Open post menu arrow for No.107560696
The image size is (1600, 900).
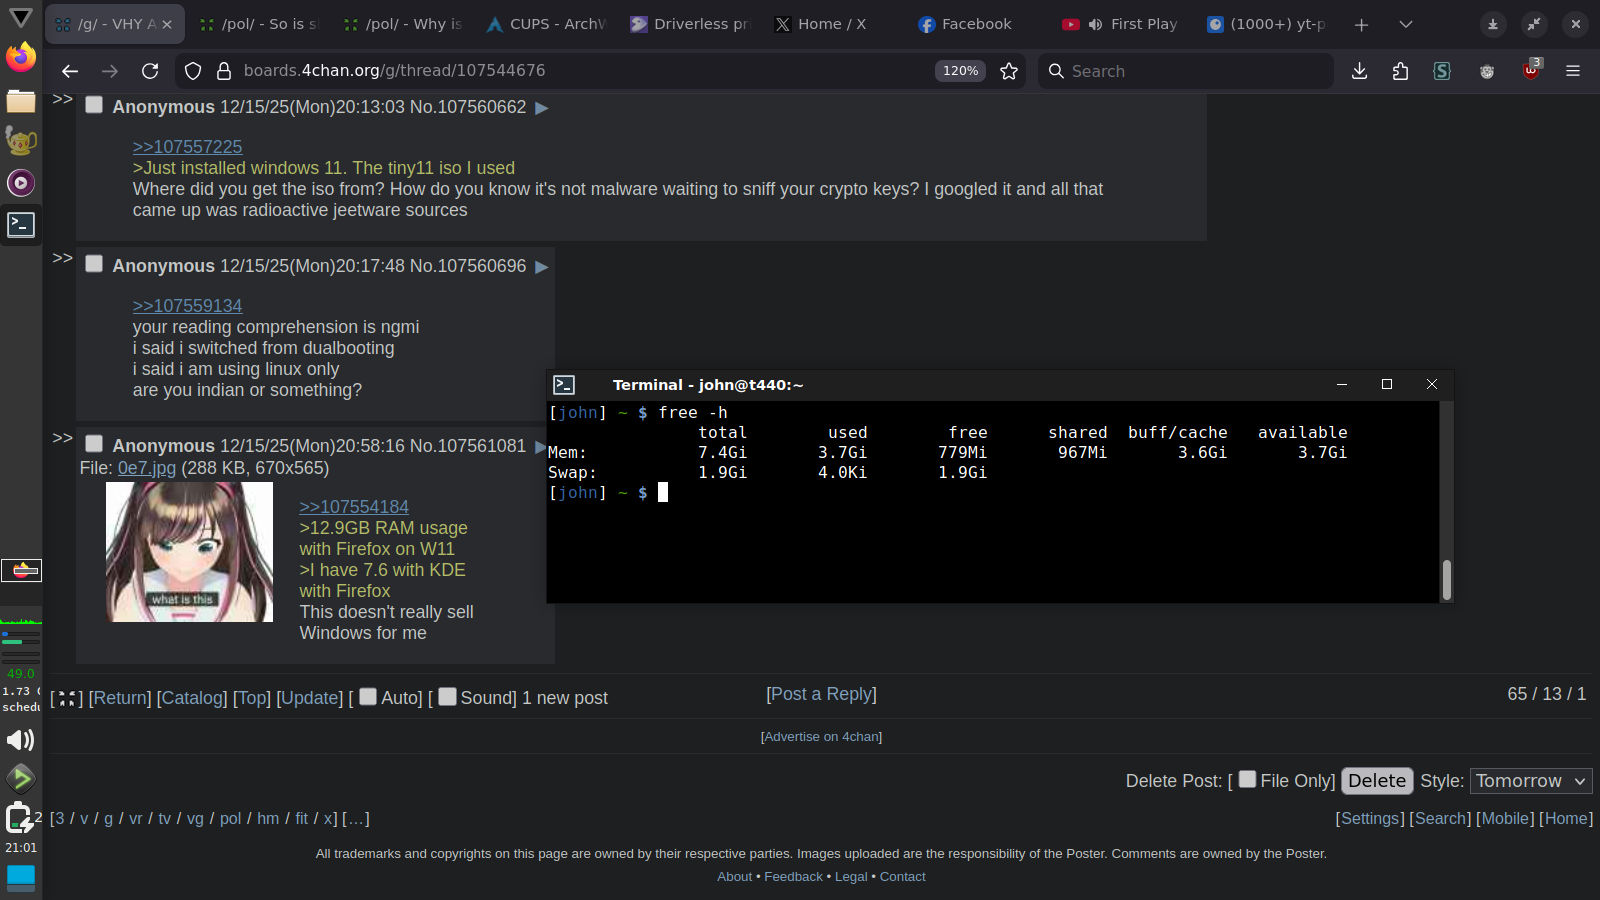tap(542, 267)
